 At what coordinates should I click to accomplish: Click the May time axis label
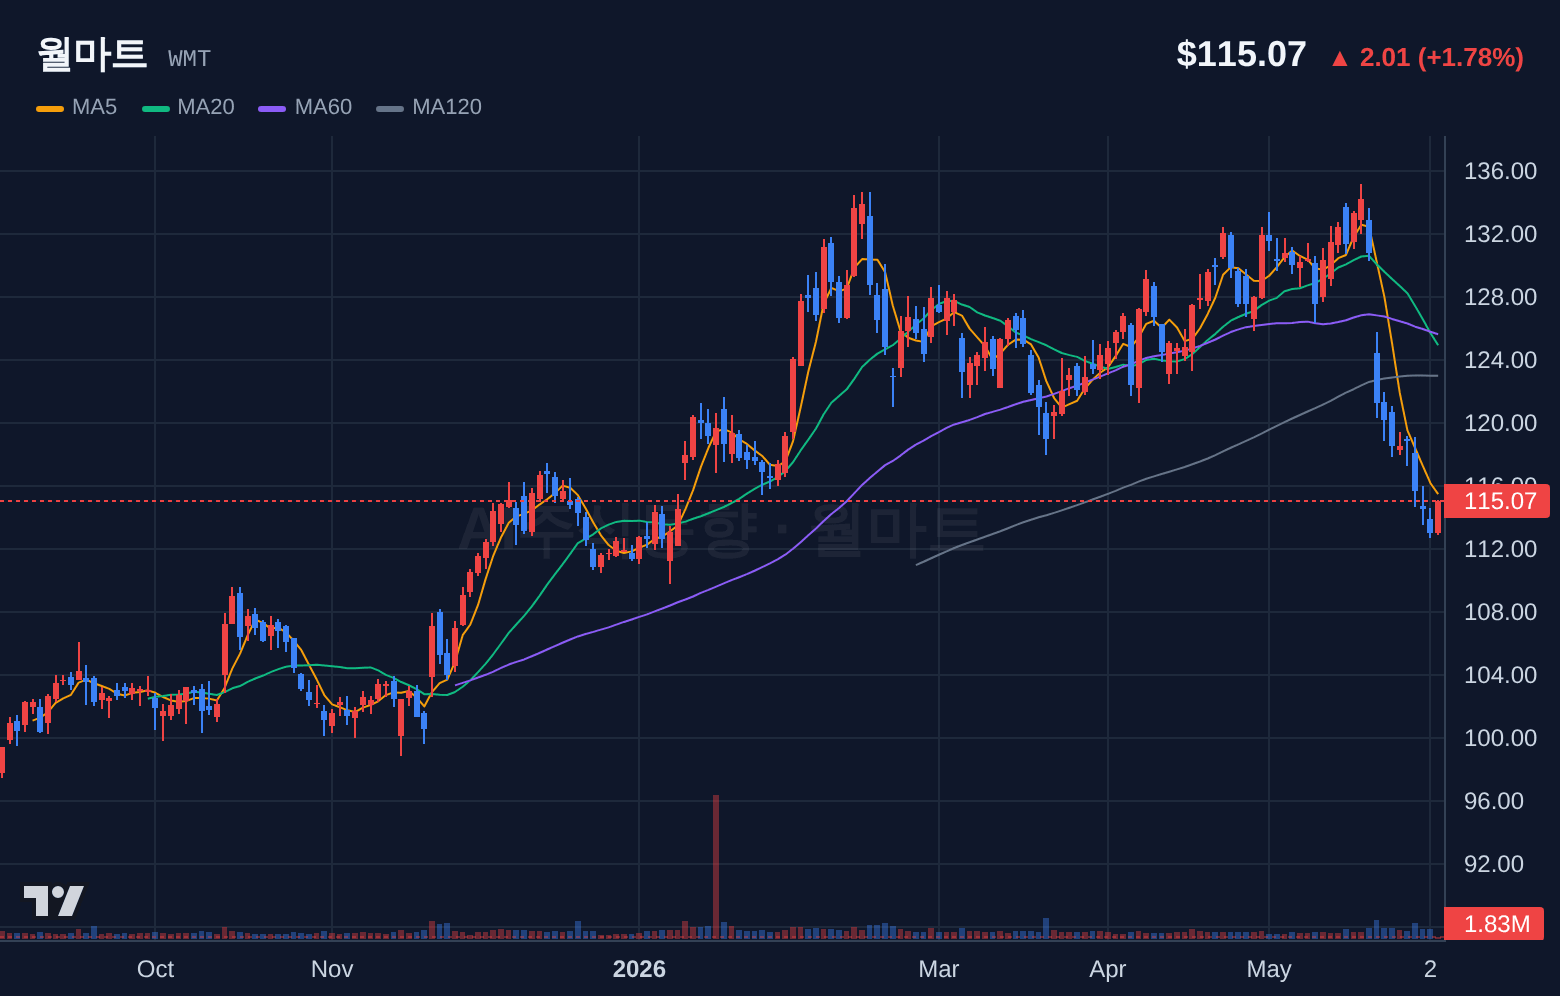pyautogui.click(x=1269, y=969)
